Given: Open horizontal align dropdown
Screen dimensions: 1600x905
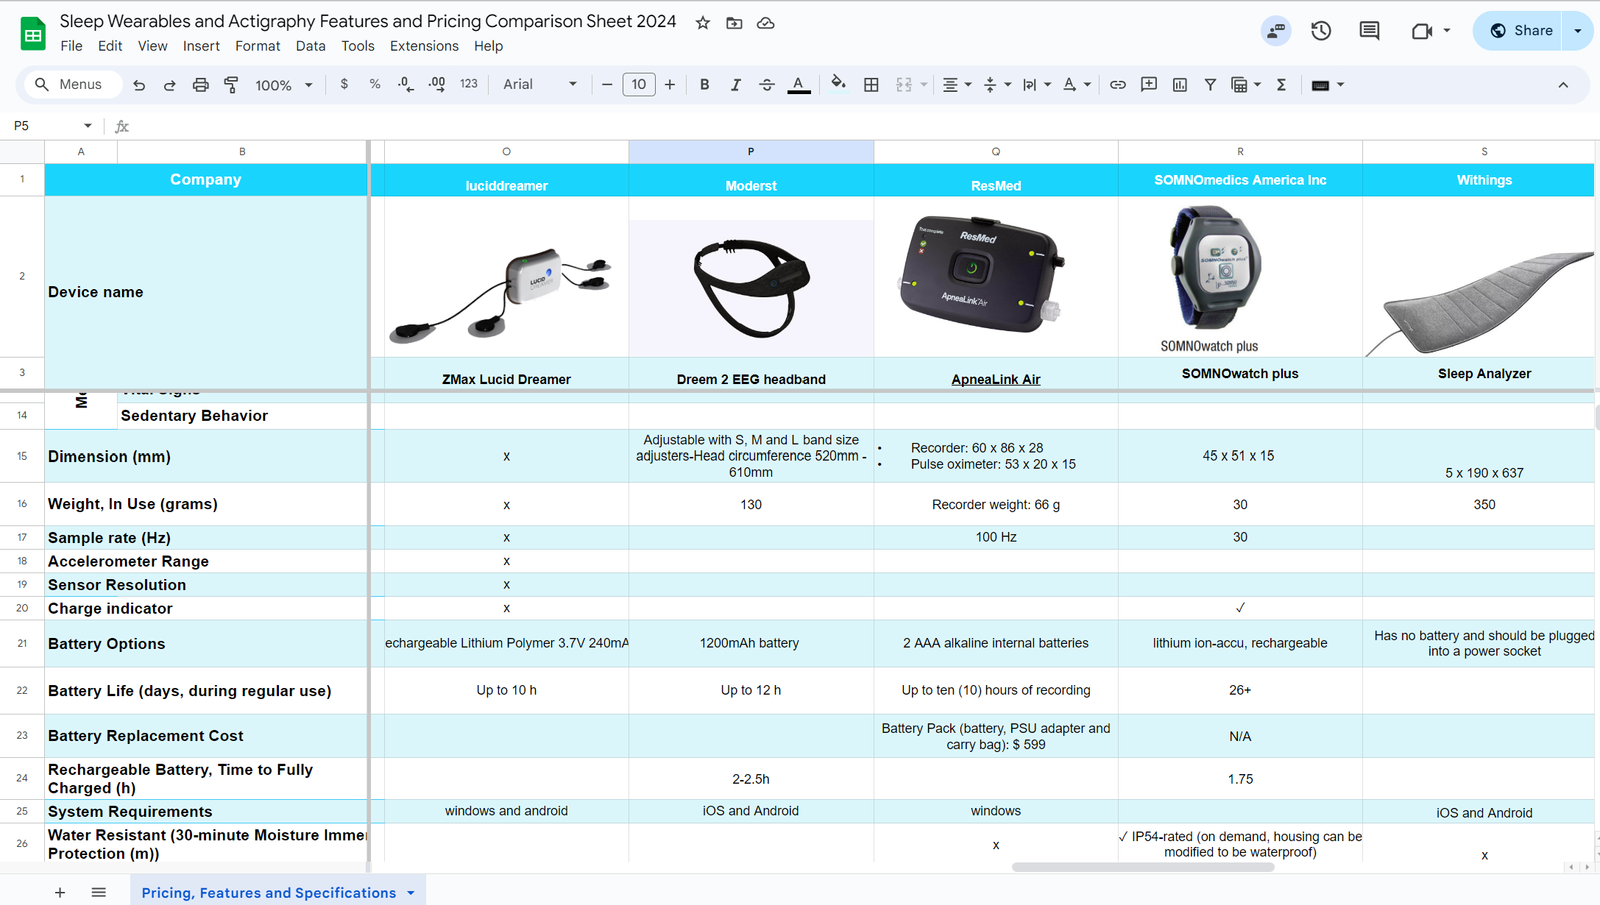Looking at the screenshot, I should (956, 85).
